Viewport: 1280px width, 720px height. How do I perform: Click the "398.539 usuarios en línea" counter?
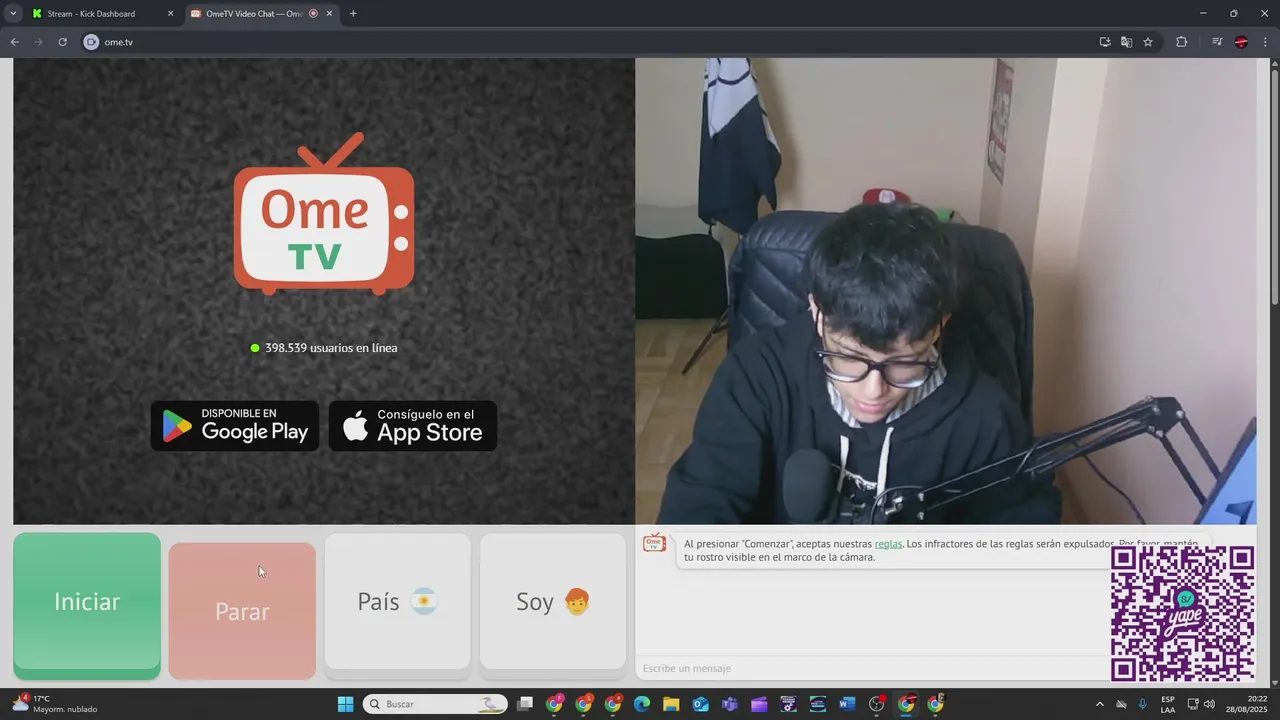tap(324, 348)
